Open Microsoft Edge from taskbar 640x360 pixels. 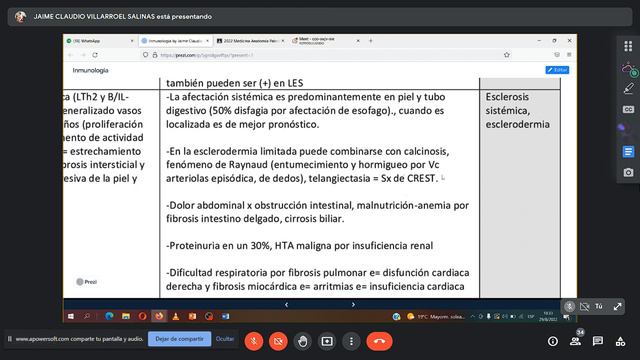[x=109, y=316]
